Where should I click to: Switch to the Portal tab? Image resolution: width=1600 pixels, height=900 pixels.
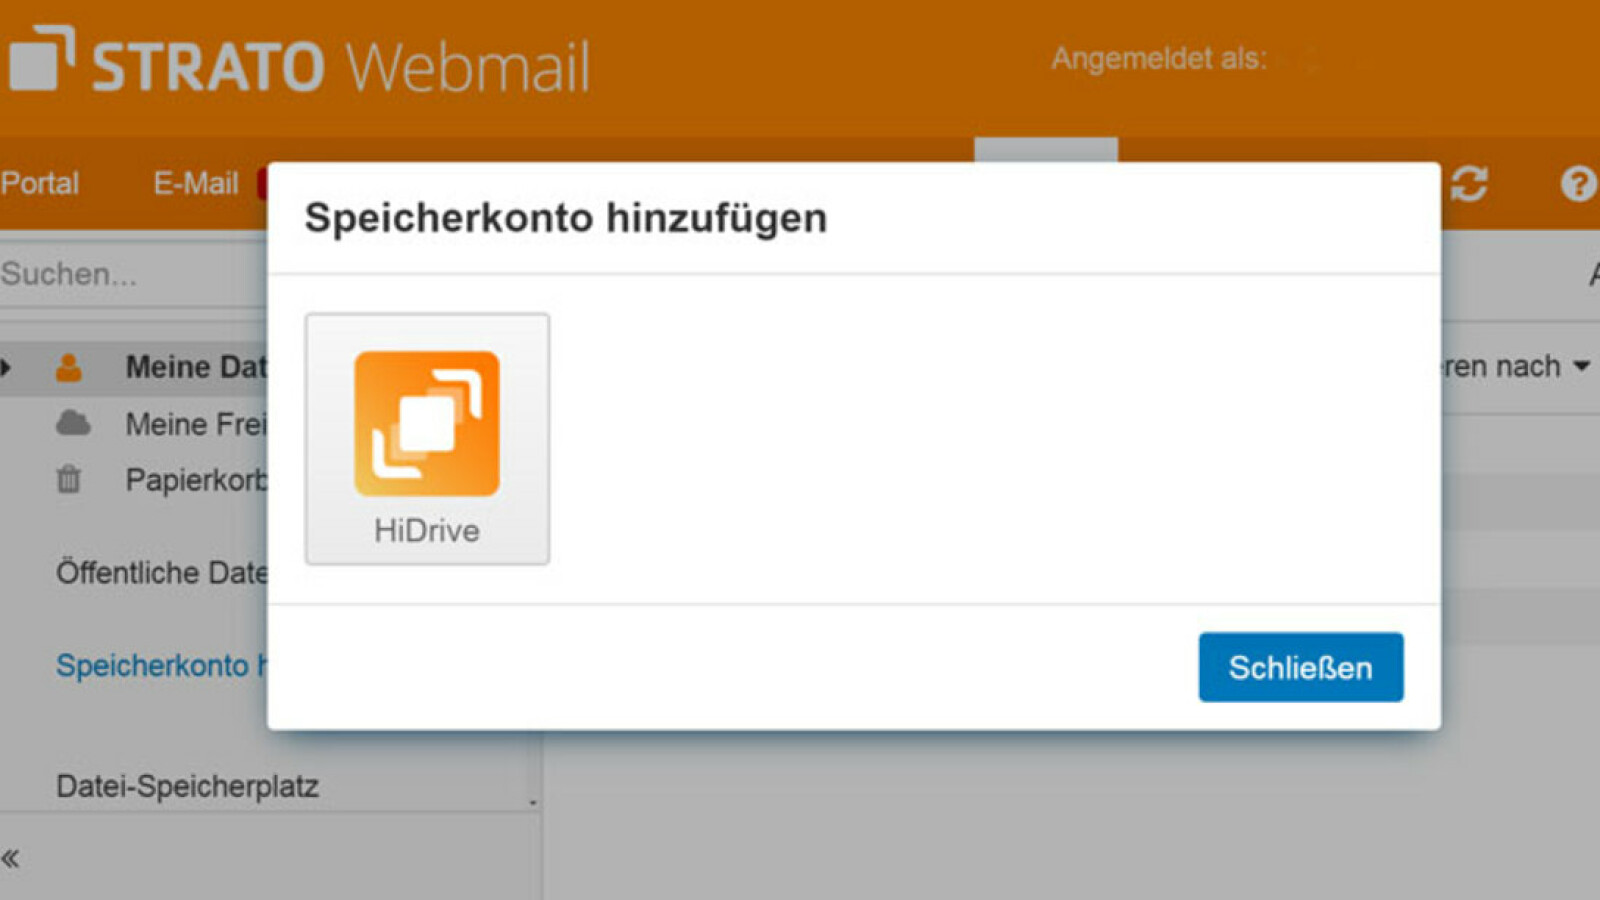(40, 183)
